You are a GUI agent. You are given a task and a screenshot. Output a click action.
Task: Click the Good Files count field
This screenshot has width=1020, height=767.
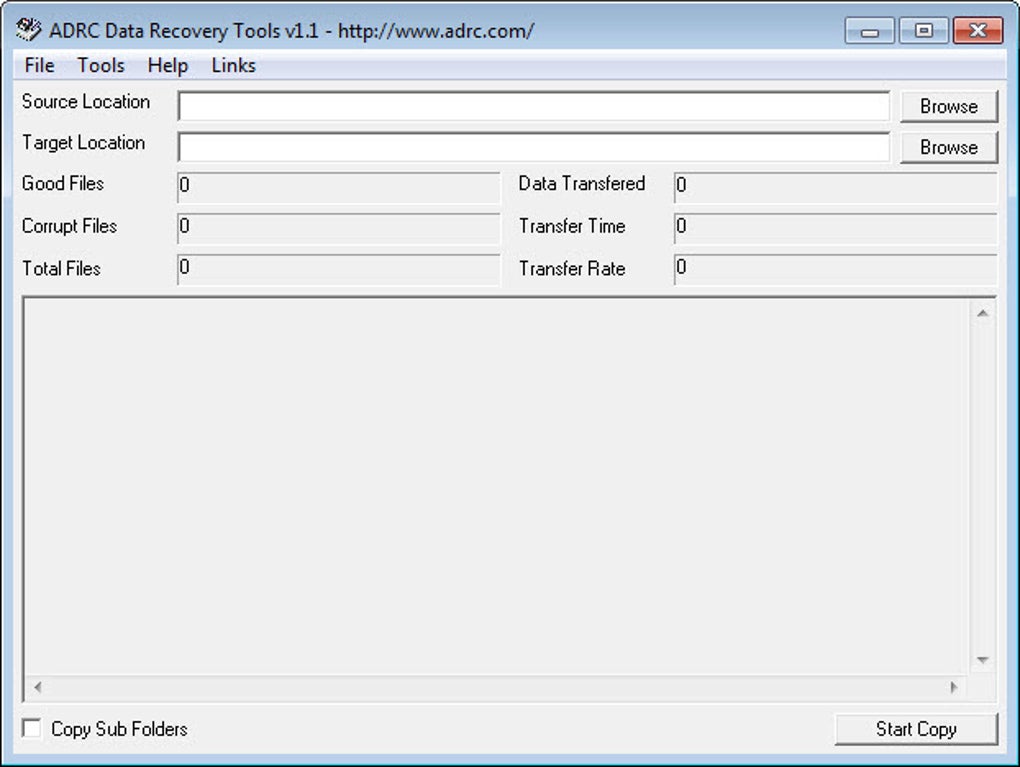(x=338, y=187)
